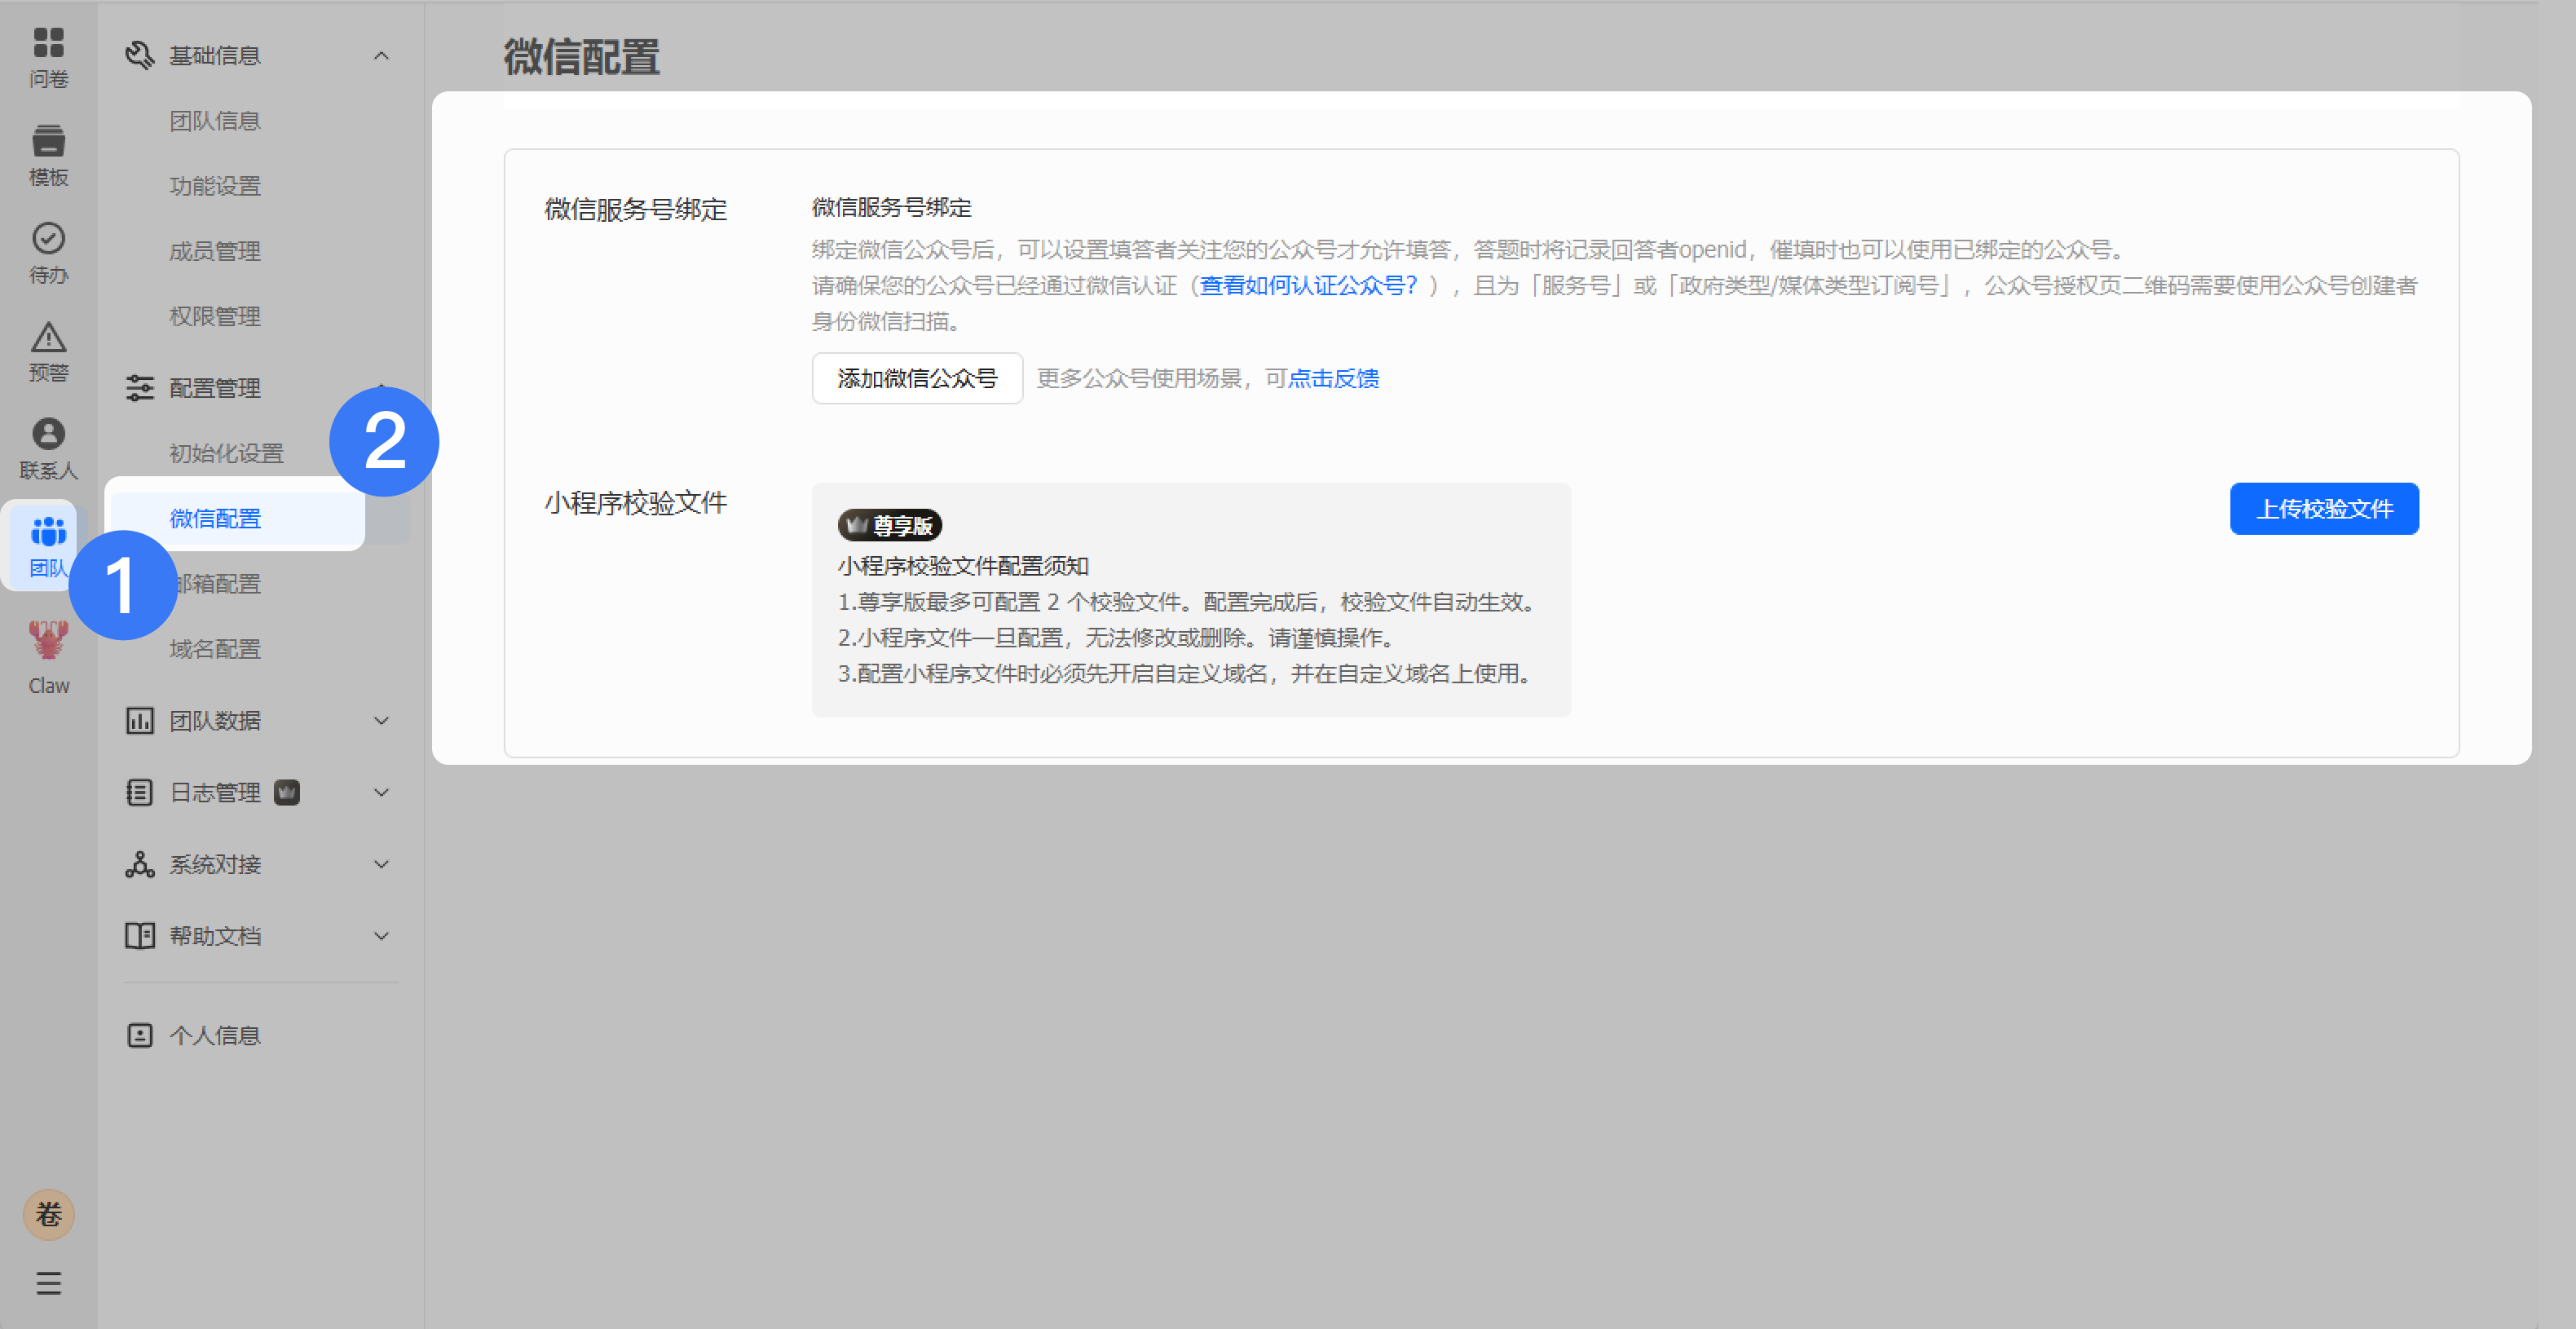Click the 系统对接 nodes icon
Viewport: 2576px width, 1329px height.
(x=139, y=864)
